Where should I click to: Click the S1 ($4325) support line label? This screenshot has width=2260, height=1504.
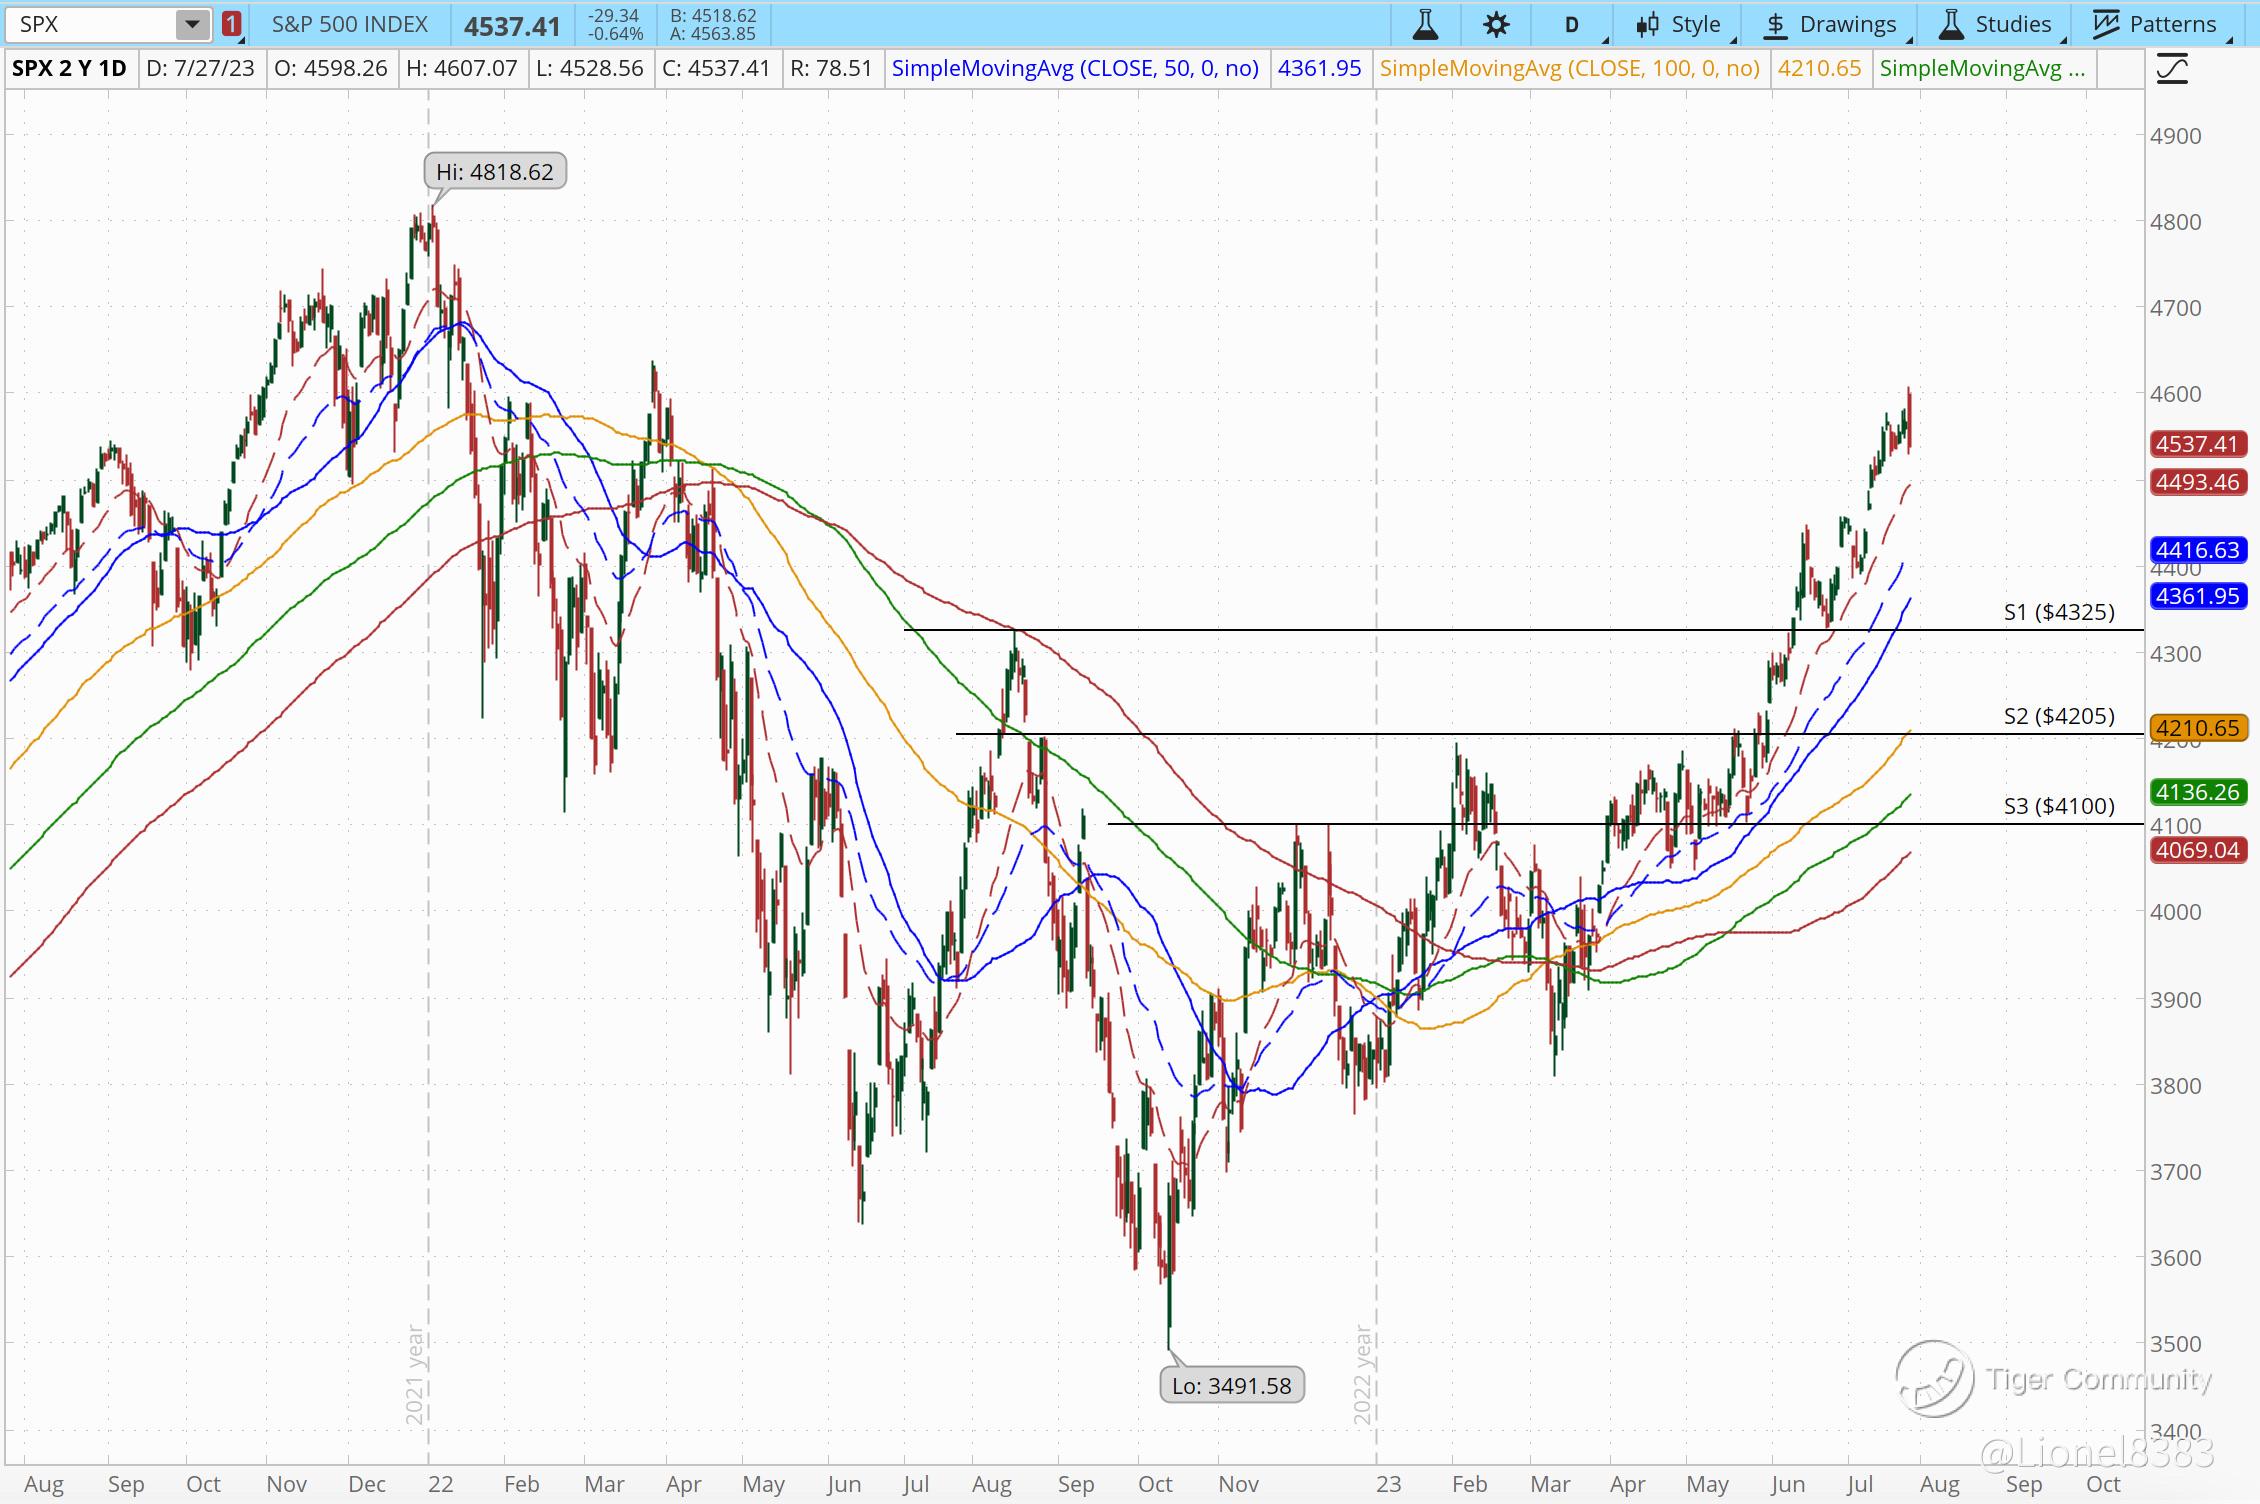(2059, 612)
